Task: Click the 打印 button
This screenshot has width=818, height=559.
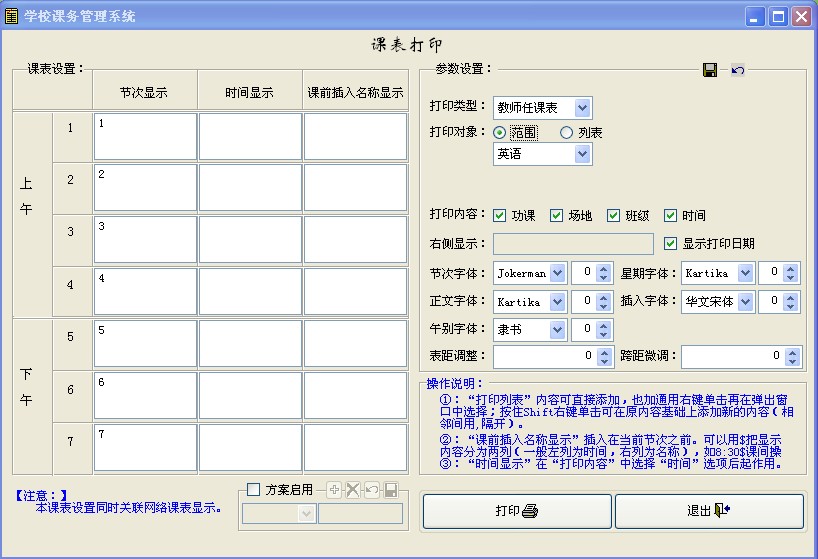Action: [517, 511]
